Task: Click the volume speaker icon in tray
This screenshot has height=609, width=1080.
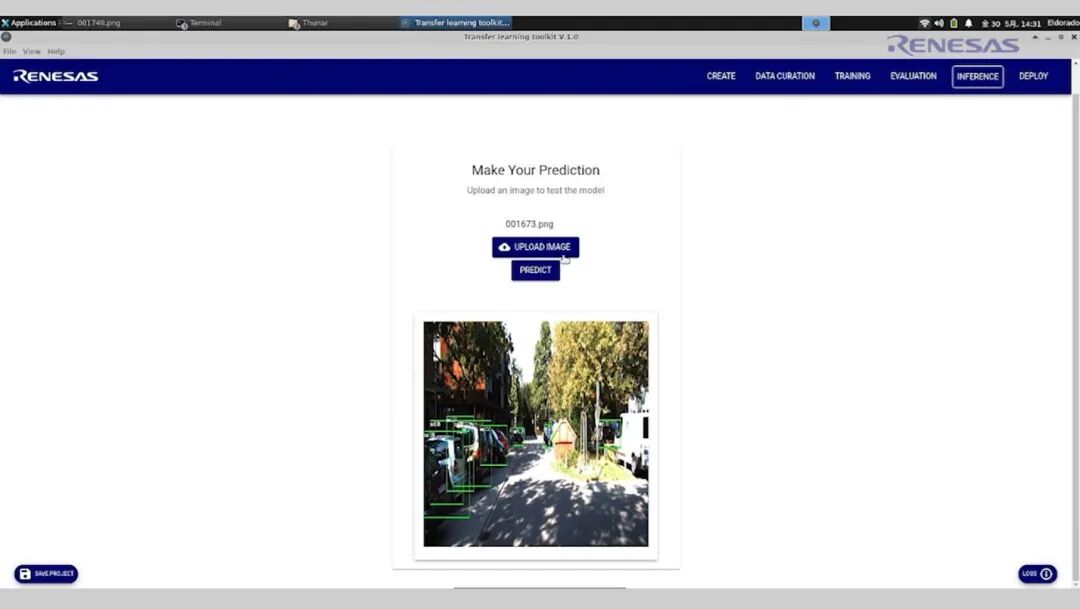Action: pos(939,23)
